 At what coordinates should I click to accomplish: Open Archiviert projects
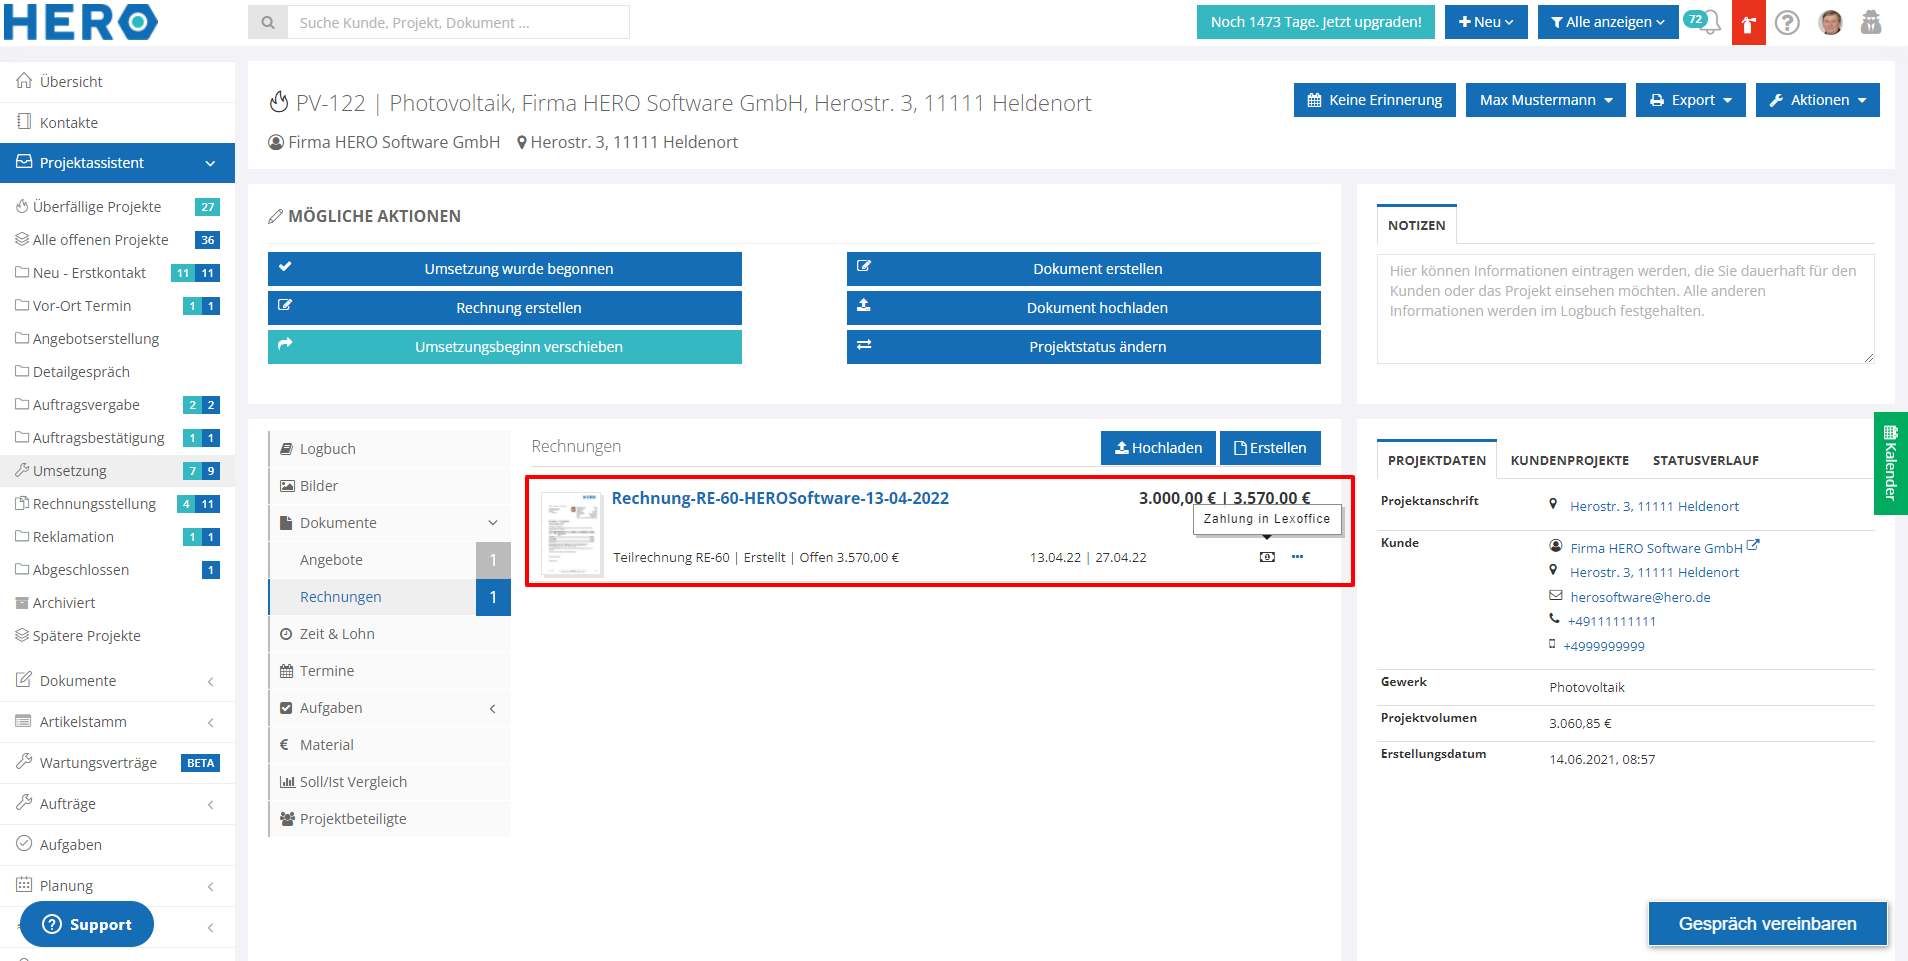[118, 603]
